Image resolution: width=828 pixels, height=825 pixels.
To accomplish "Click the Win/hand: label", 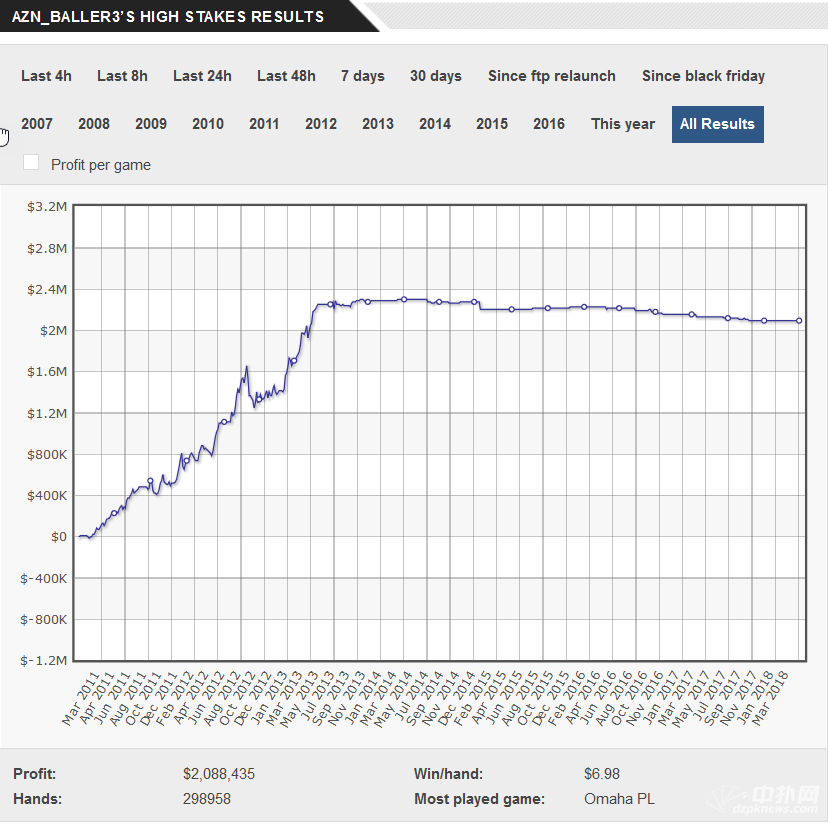I will tap(448, 774).
